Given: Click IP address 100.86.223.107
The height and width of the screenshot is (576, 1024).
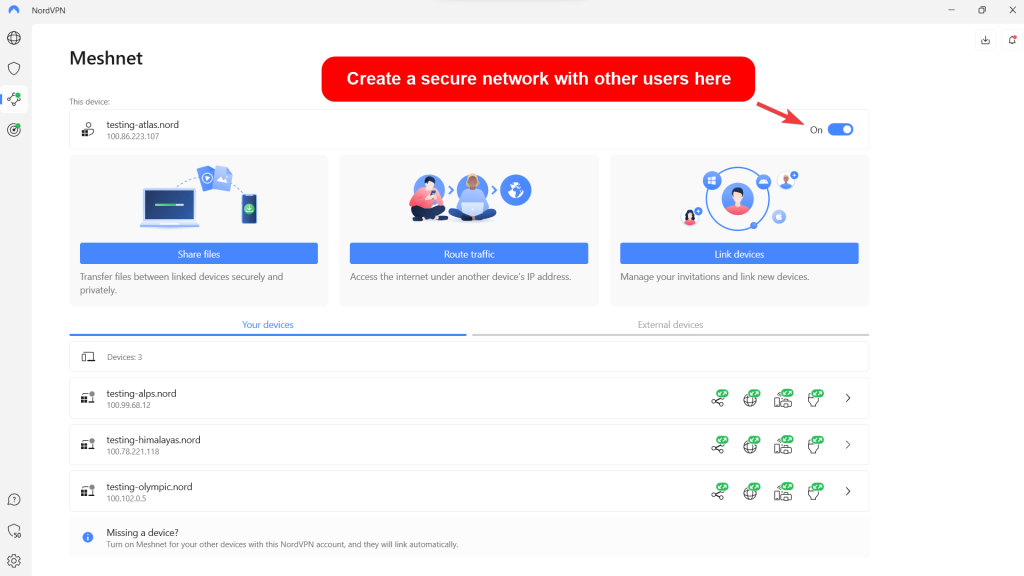Looking at the screenshot, I should [x=133, y=136].
